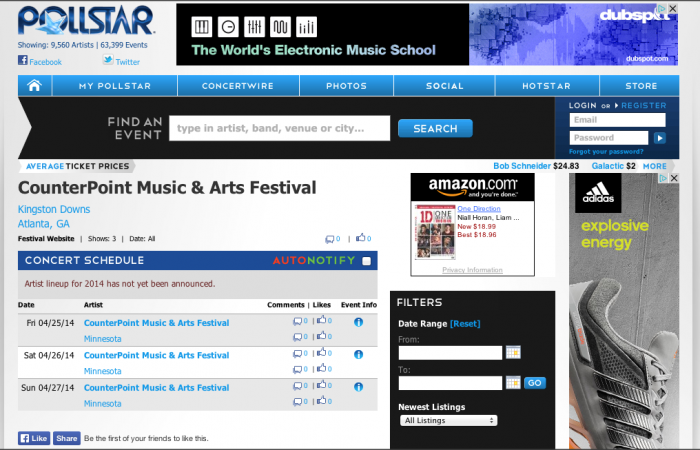This screenshot has width=700, height=450.
Task: Open Pollstar's Twitter page icon
Action: pyautogui.click(x=106, y=62)
